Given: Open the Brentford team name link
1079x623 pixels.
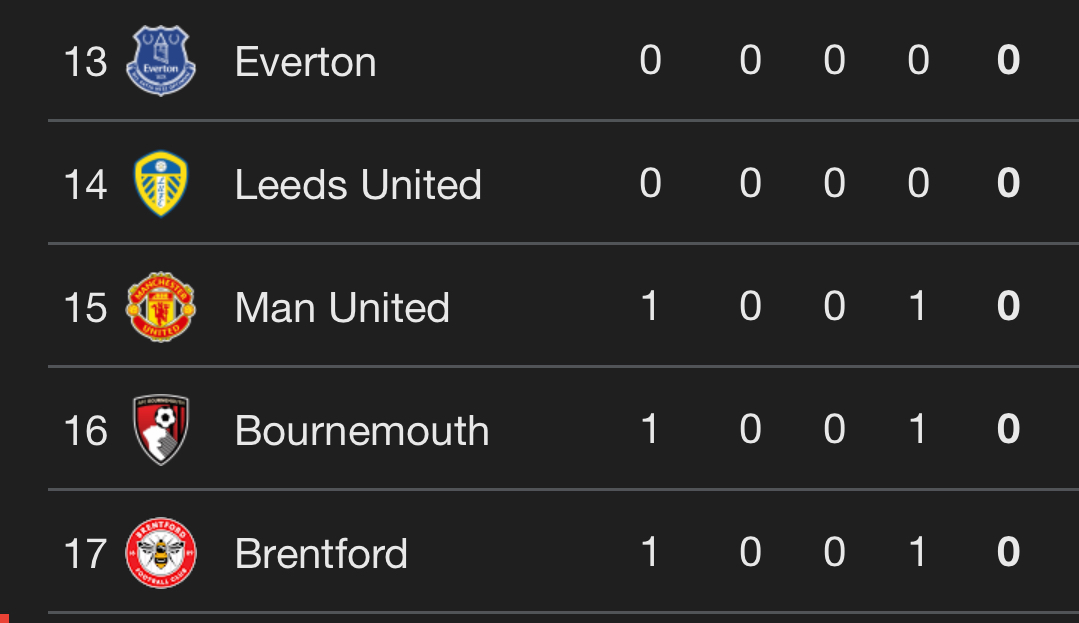Looking at the screenshot, I should point(321,553).
